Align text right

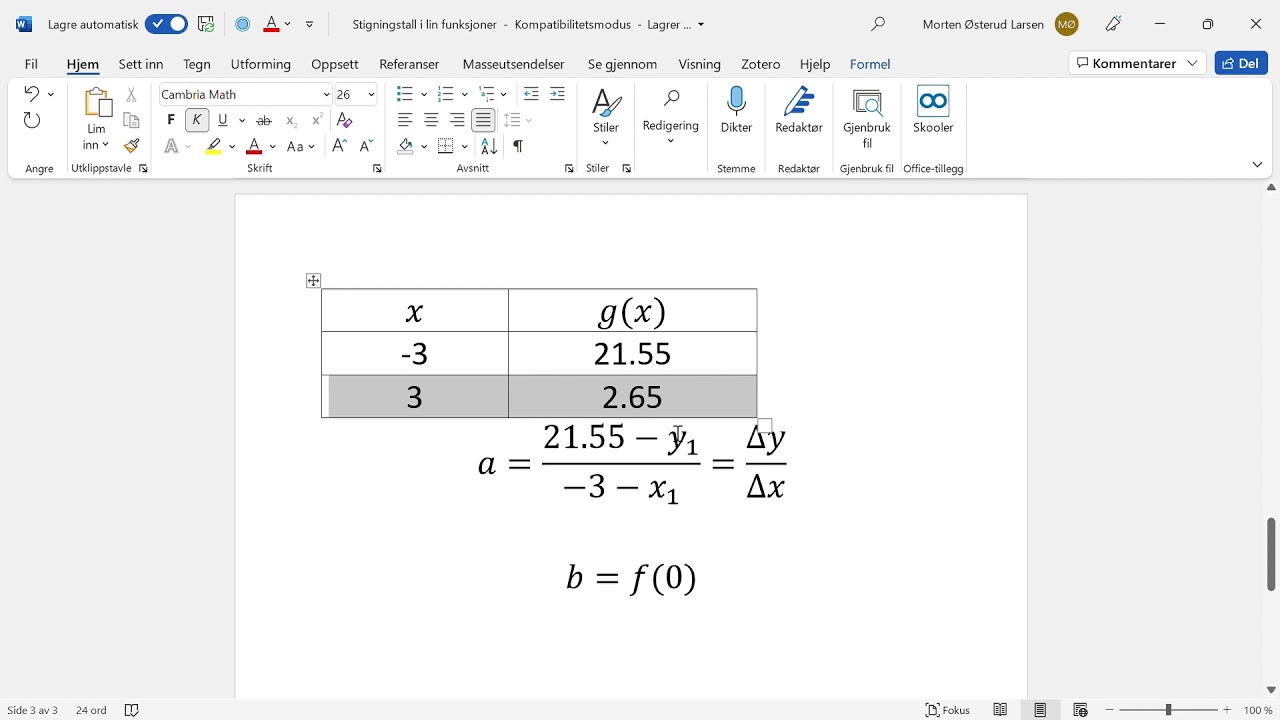(x=457, y=120)
